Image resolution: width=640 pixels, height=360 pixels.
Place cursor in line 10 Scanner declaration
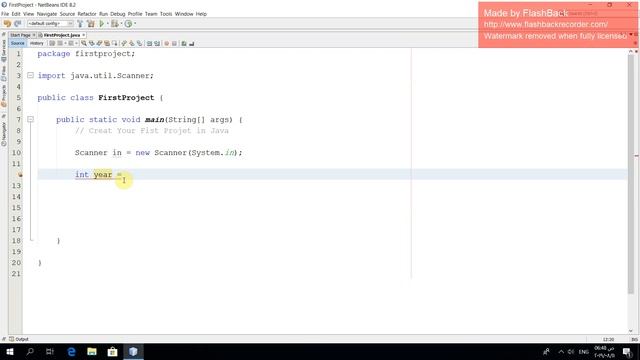point(158,153)
